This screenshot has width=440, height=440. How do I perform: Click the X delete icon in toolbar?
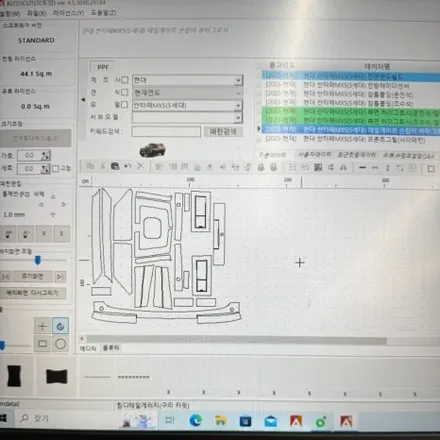141,166
